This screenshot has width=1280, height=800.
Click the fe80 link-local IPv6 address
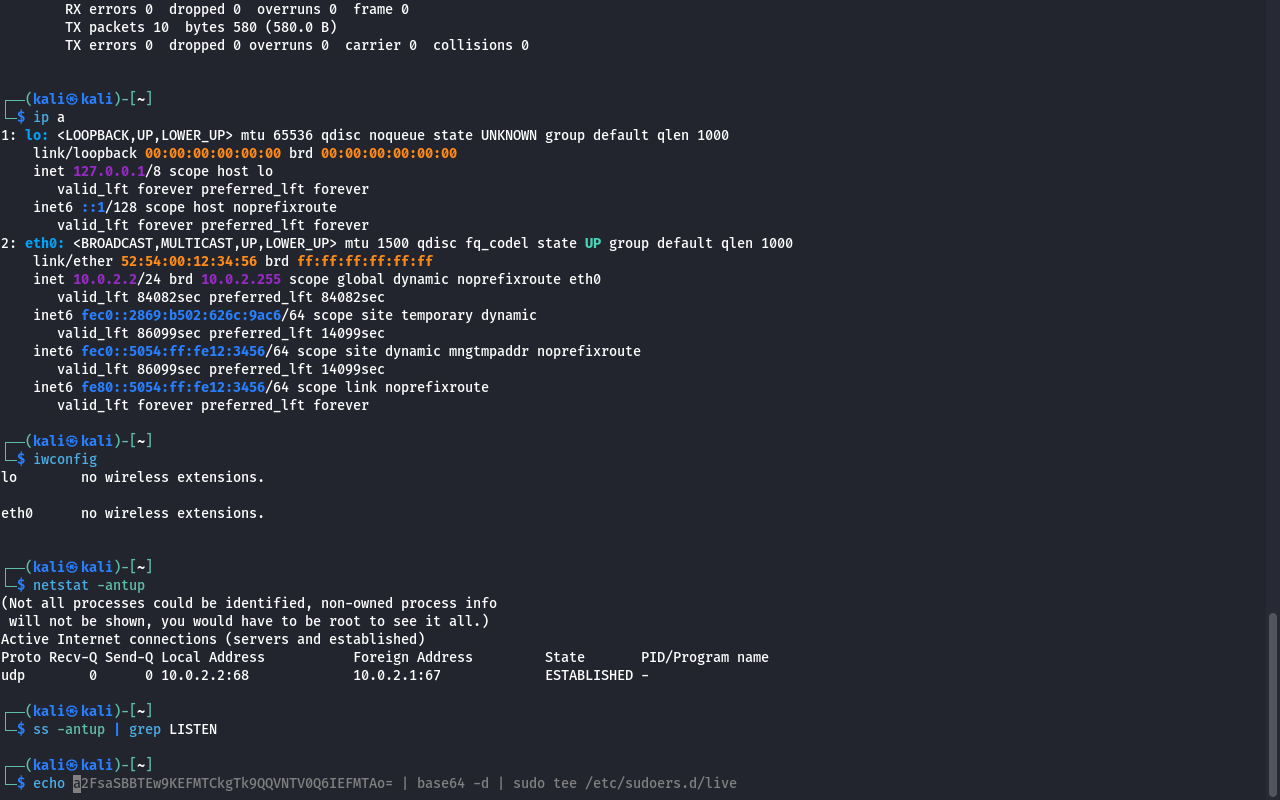pyautogui.click(x=173, y=387)
